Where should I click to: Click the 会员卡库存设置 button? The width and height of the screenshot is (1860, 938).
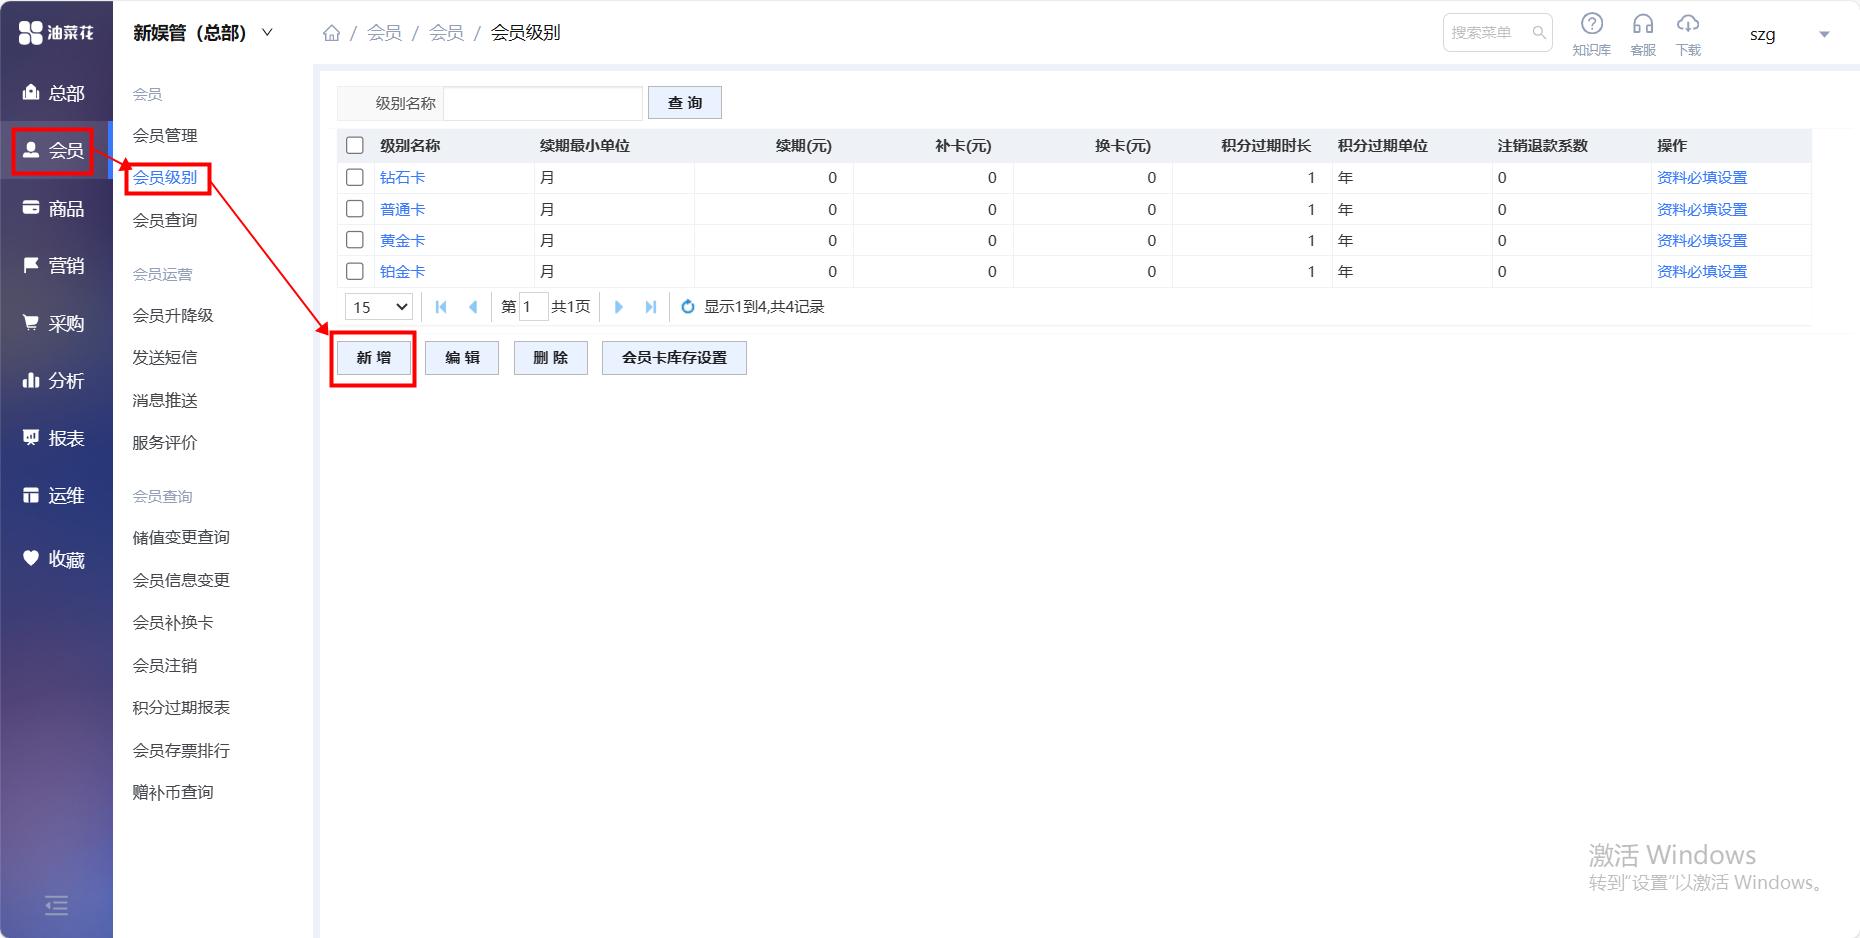(x=674, y=358)
